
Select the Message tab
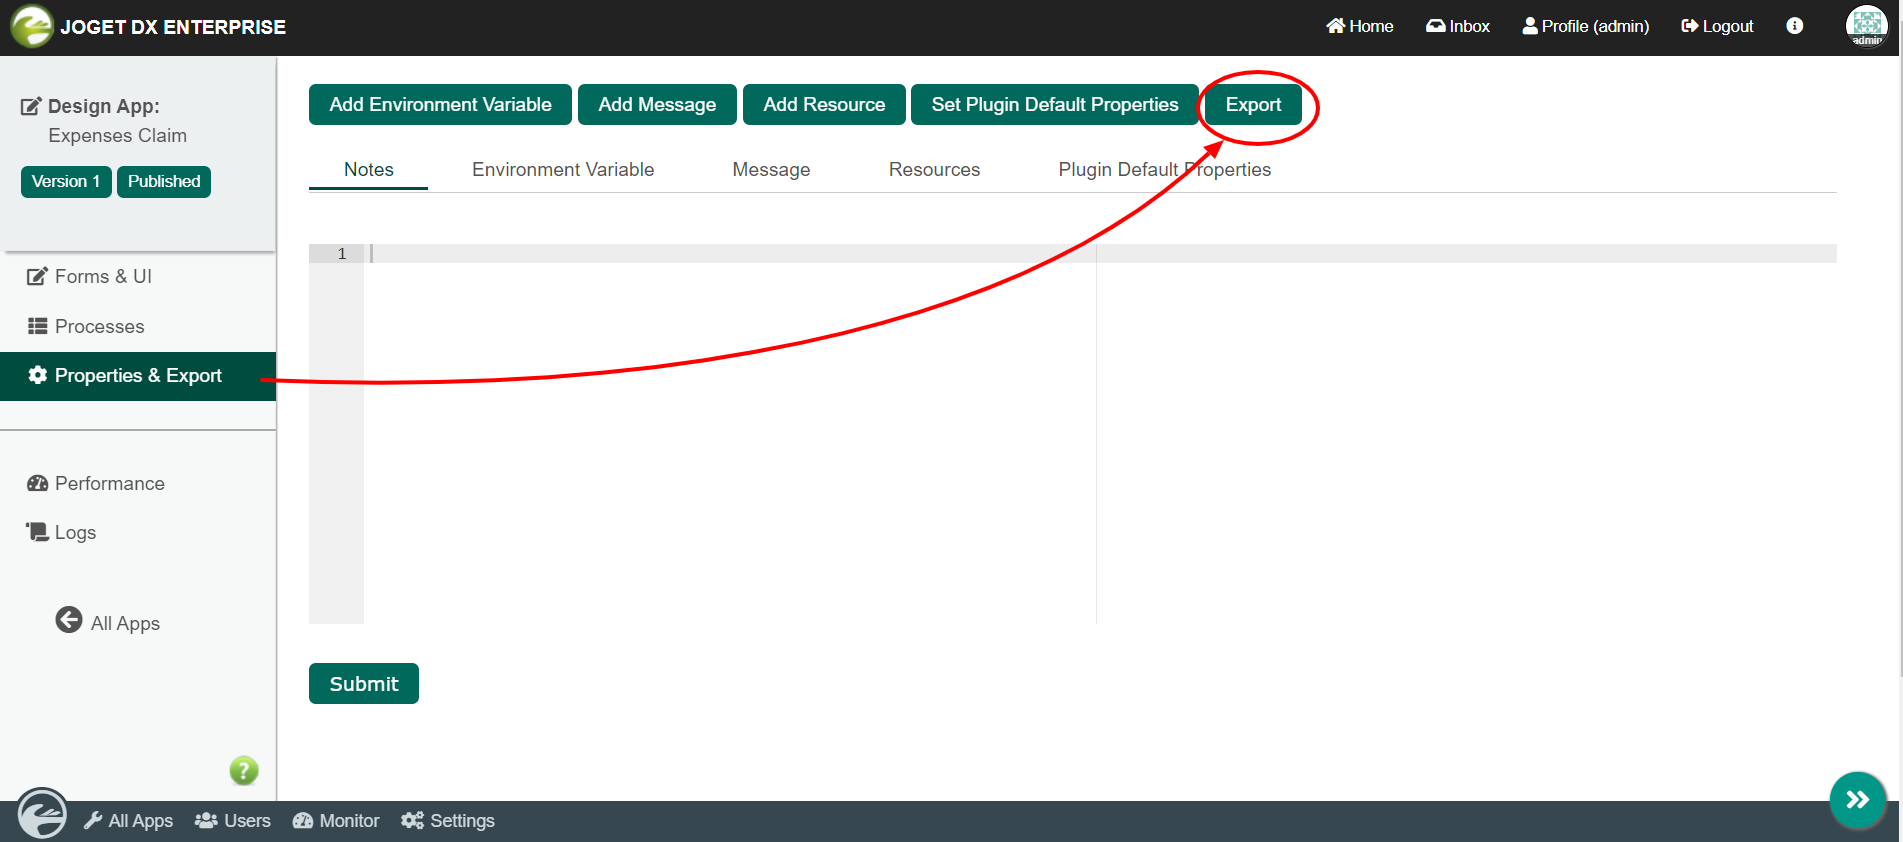point(771,170)
